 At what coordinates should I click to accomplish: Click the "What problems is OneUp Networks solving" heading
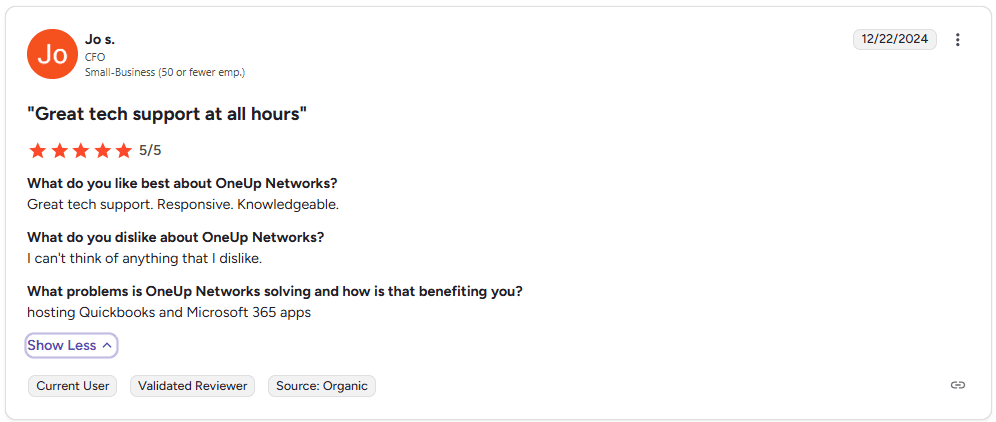(x=275, y=292)
